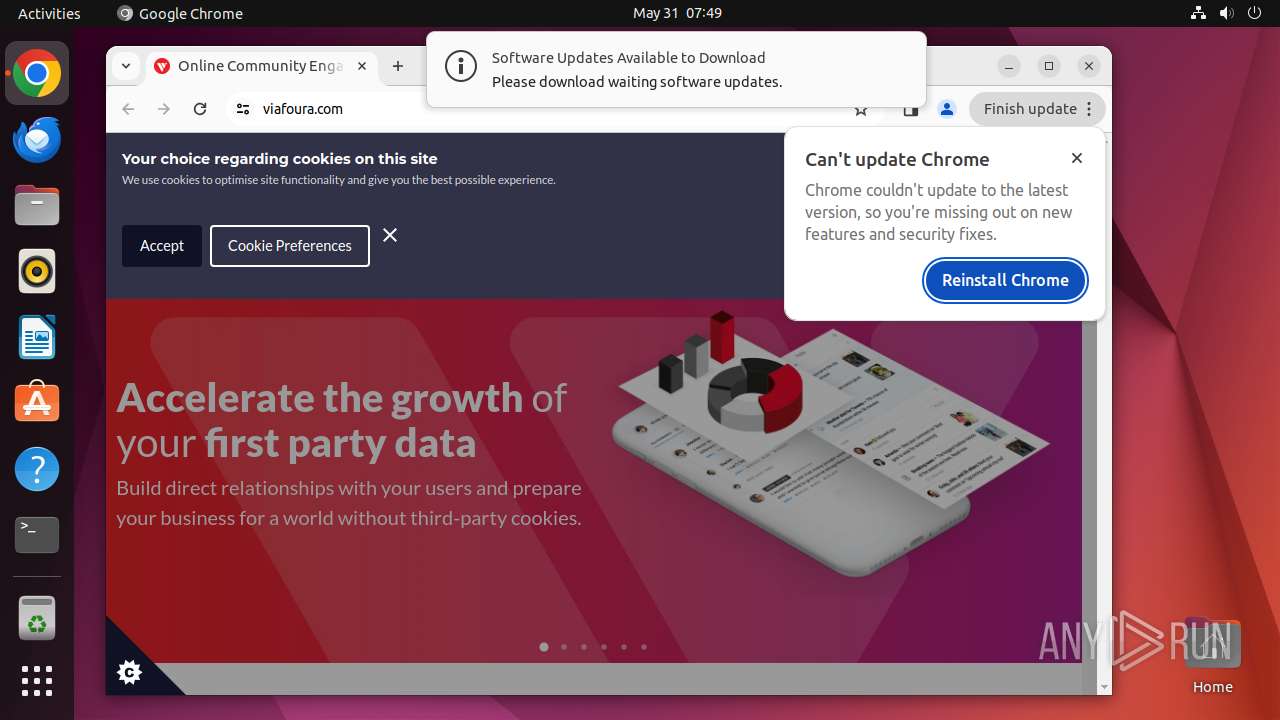Launch Thunderbird Mail from the dock
1280x720 pixels.
37,139
